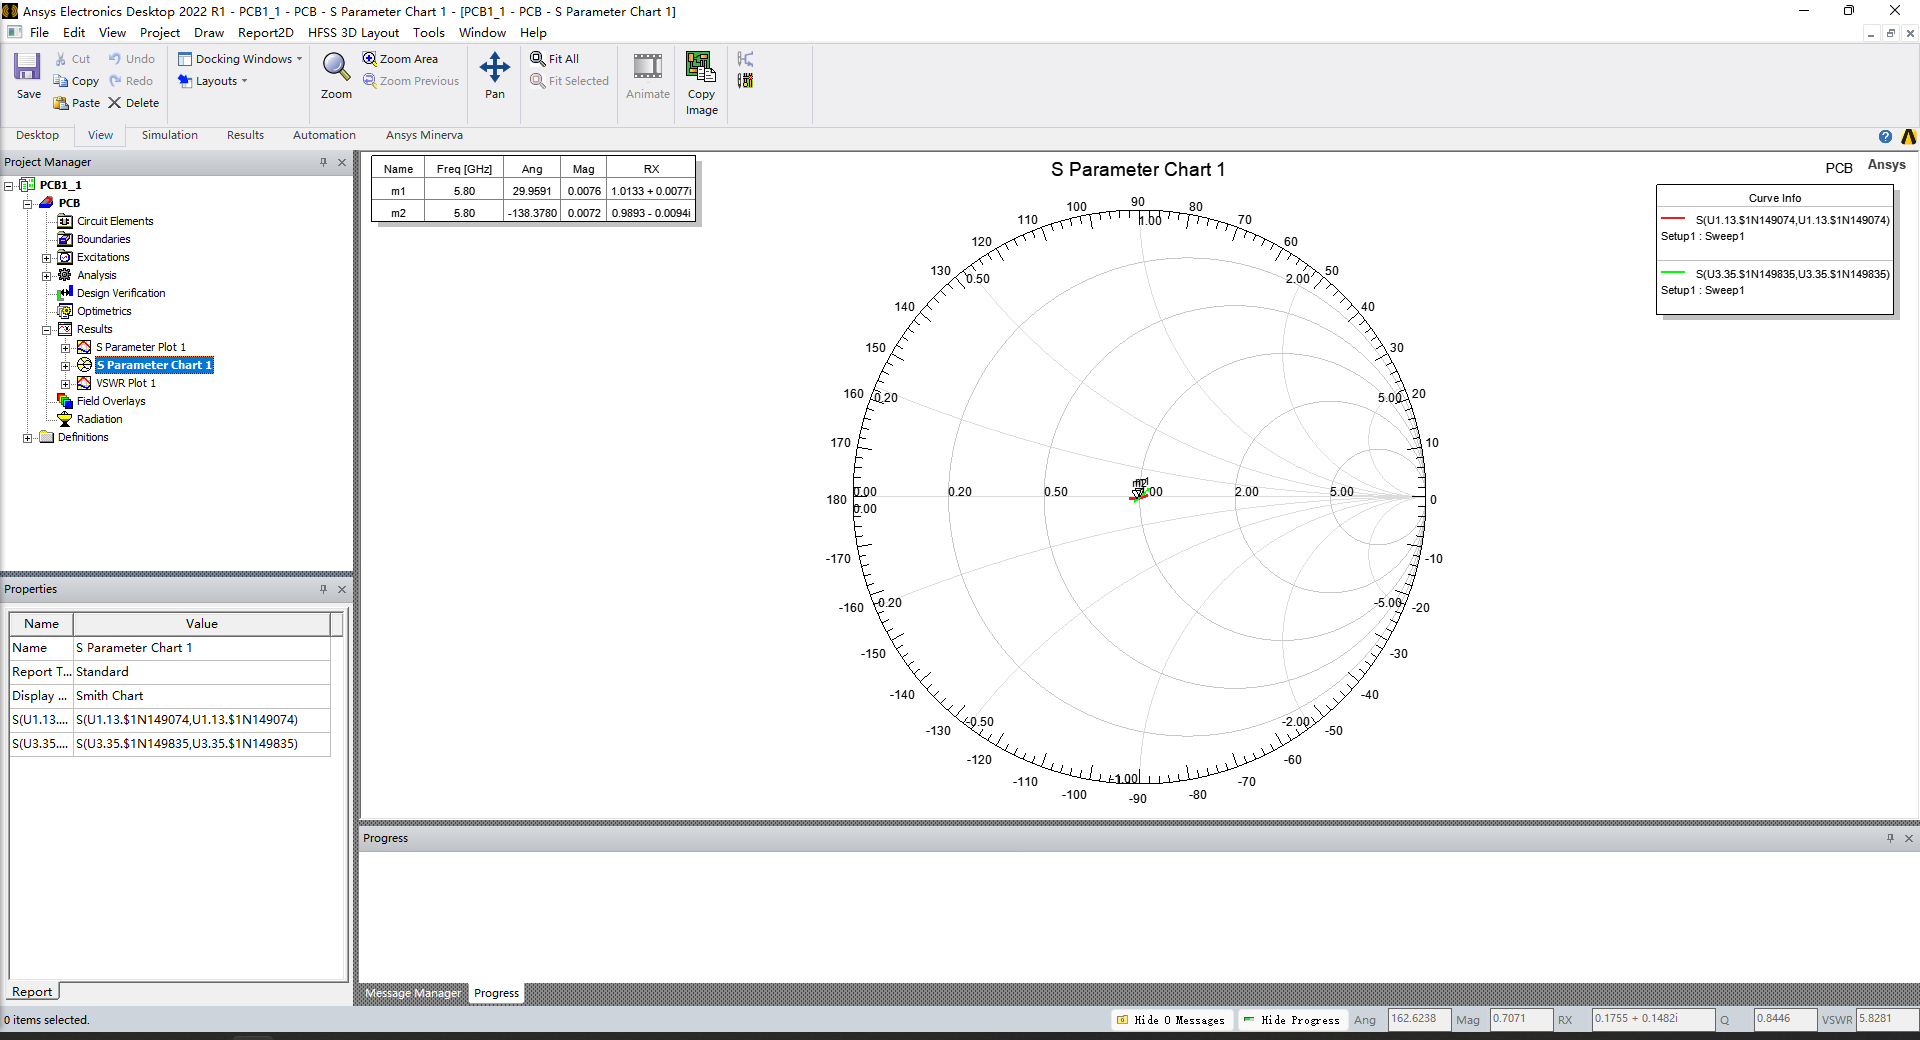This screenshot has width=1920, height=1040.
Task: Click the Name property value field
Action: pos(201,648)
